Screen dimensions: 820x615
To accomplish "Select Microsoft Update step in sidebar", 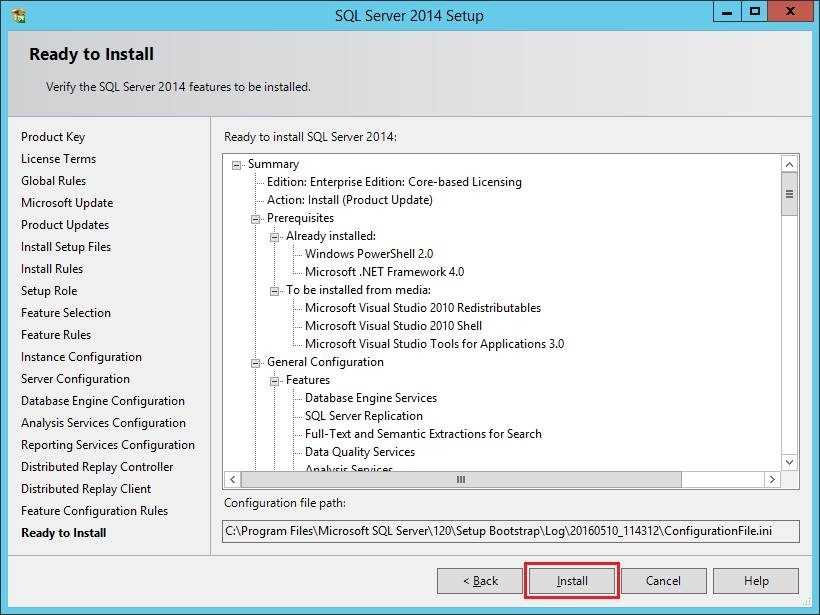I will pos(67,203).
